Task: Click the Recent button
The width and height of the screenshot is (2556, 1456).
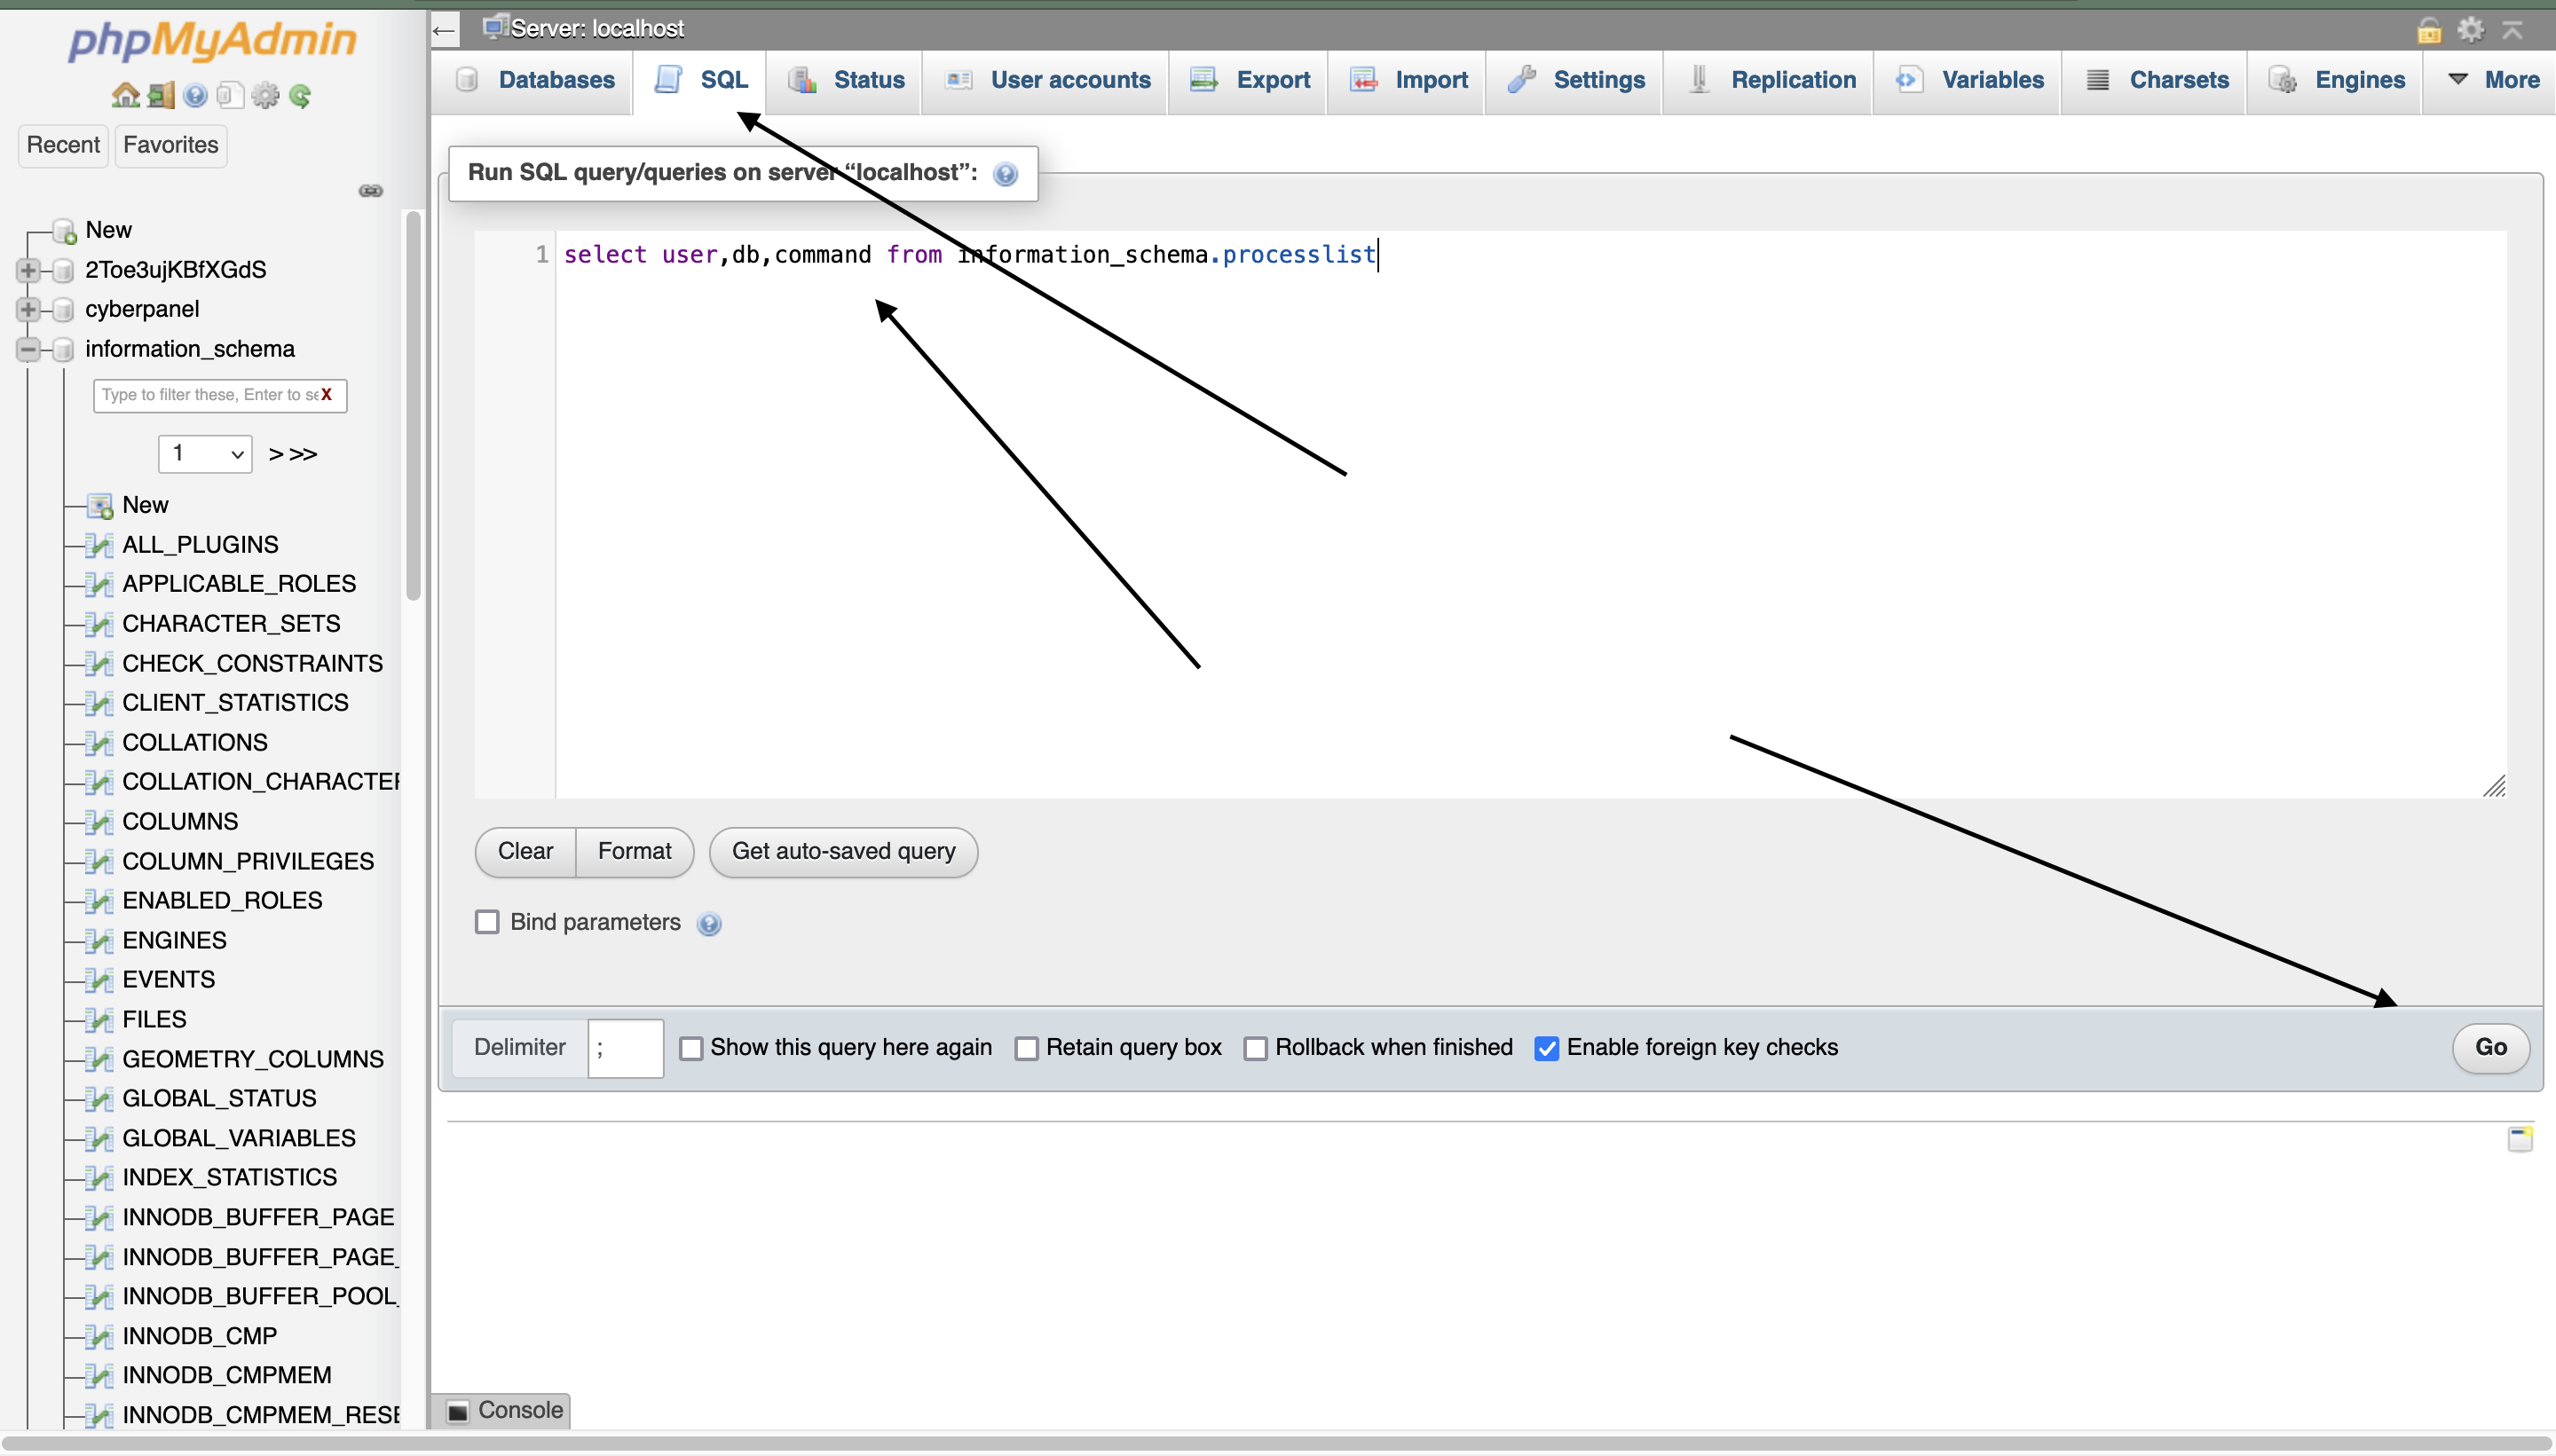Action: 63,145
